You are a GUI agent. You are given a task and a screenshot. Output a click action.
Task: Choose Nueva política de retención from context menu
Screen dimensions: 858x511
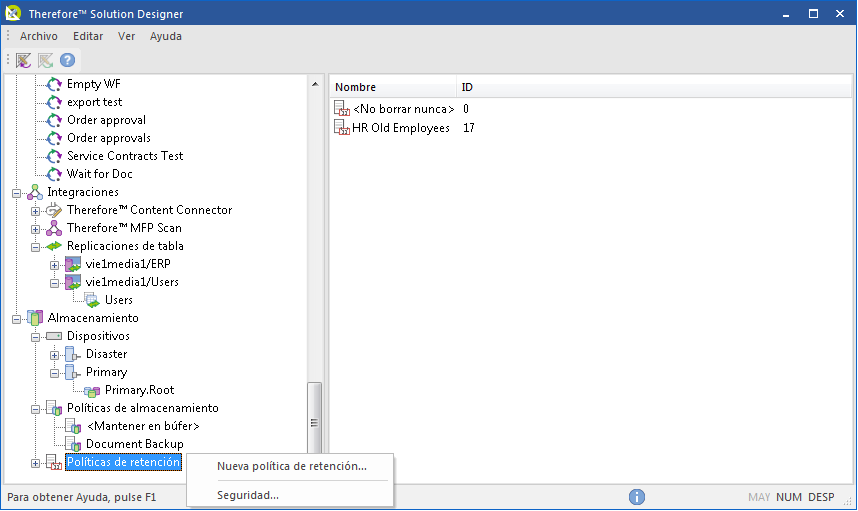[292, 466]
